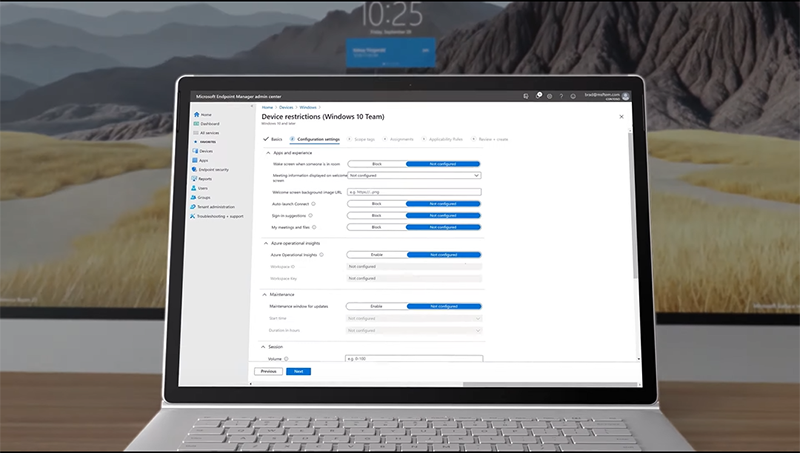The width and height of the screenshot is (800, 453).
Task: Jump to the Review + create tab
Action: tap(489, 139)
